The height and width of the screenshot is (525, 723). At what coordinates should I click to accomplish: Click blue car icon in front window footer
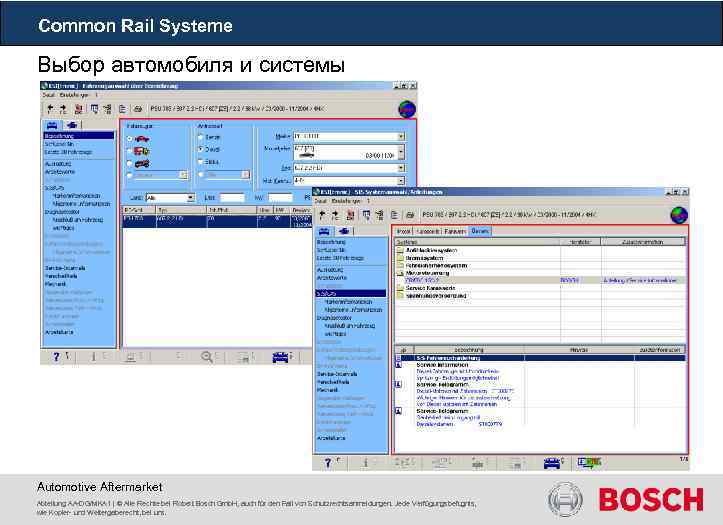tap(551, 462)
